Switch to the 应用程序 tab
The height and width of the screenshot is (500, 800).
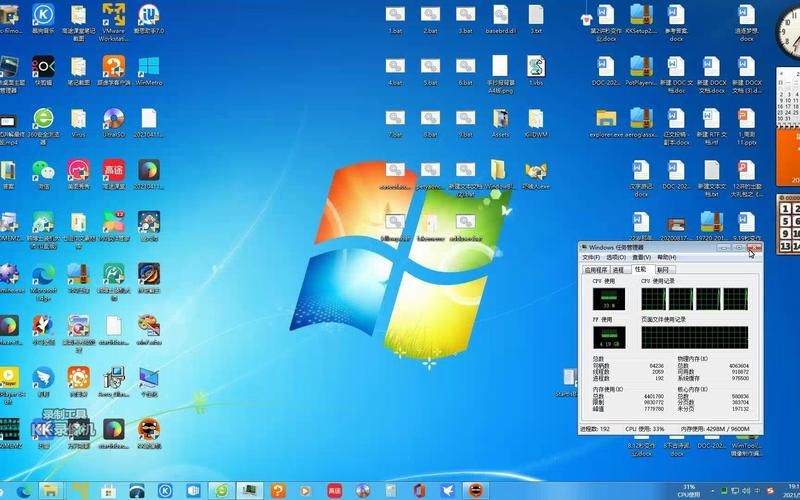(x=595, y=270)
